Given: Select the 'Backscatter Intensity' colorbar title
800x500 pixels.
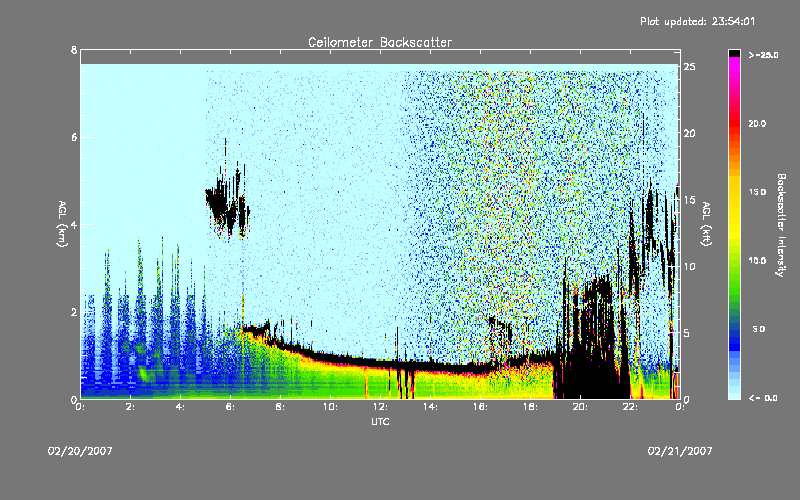Looking at the screenshot, I should point(781,224).
